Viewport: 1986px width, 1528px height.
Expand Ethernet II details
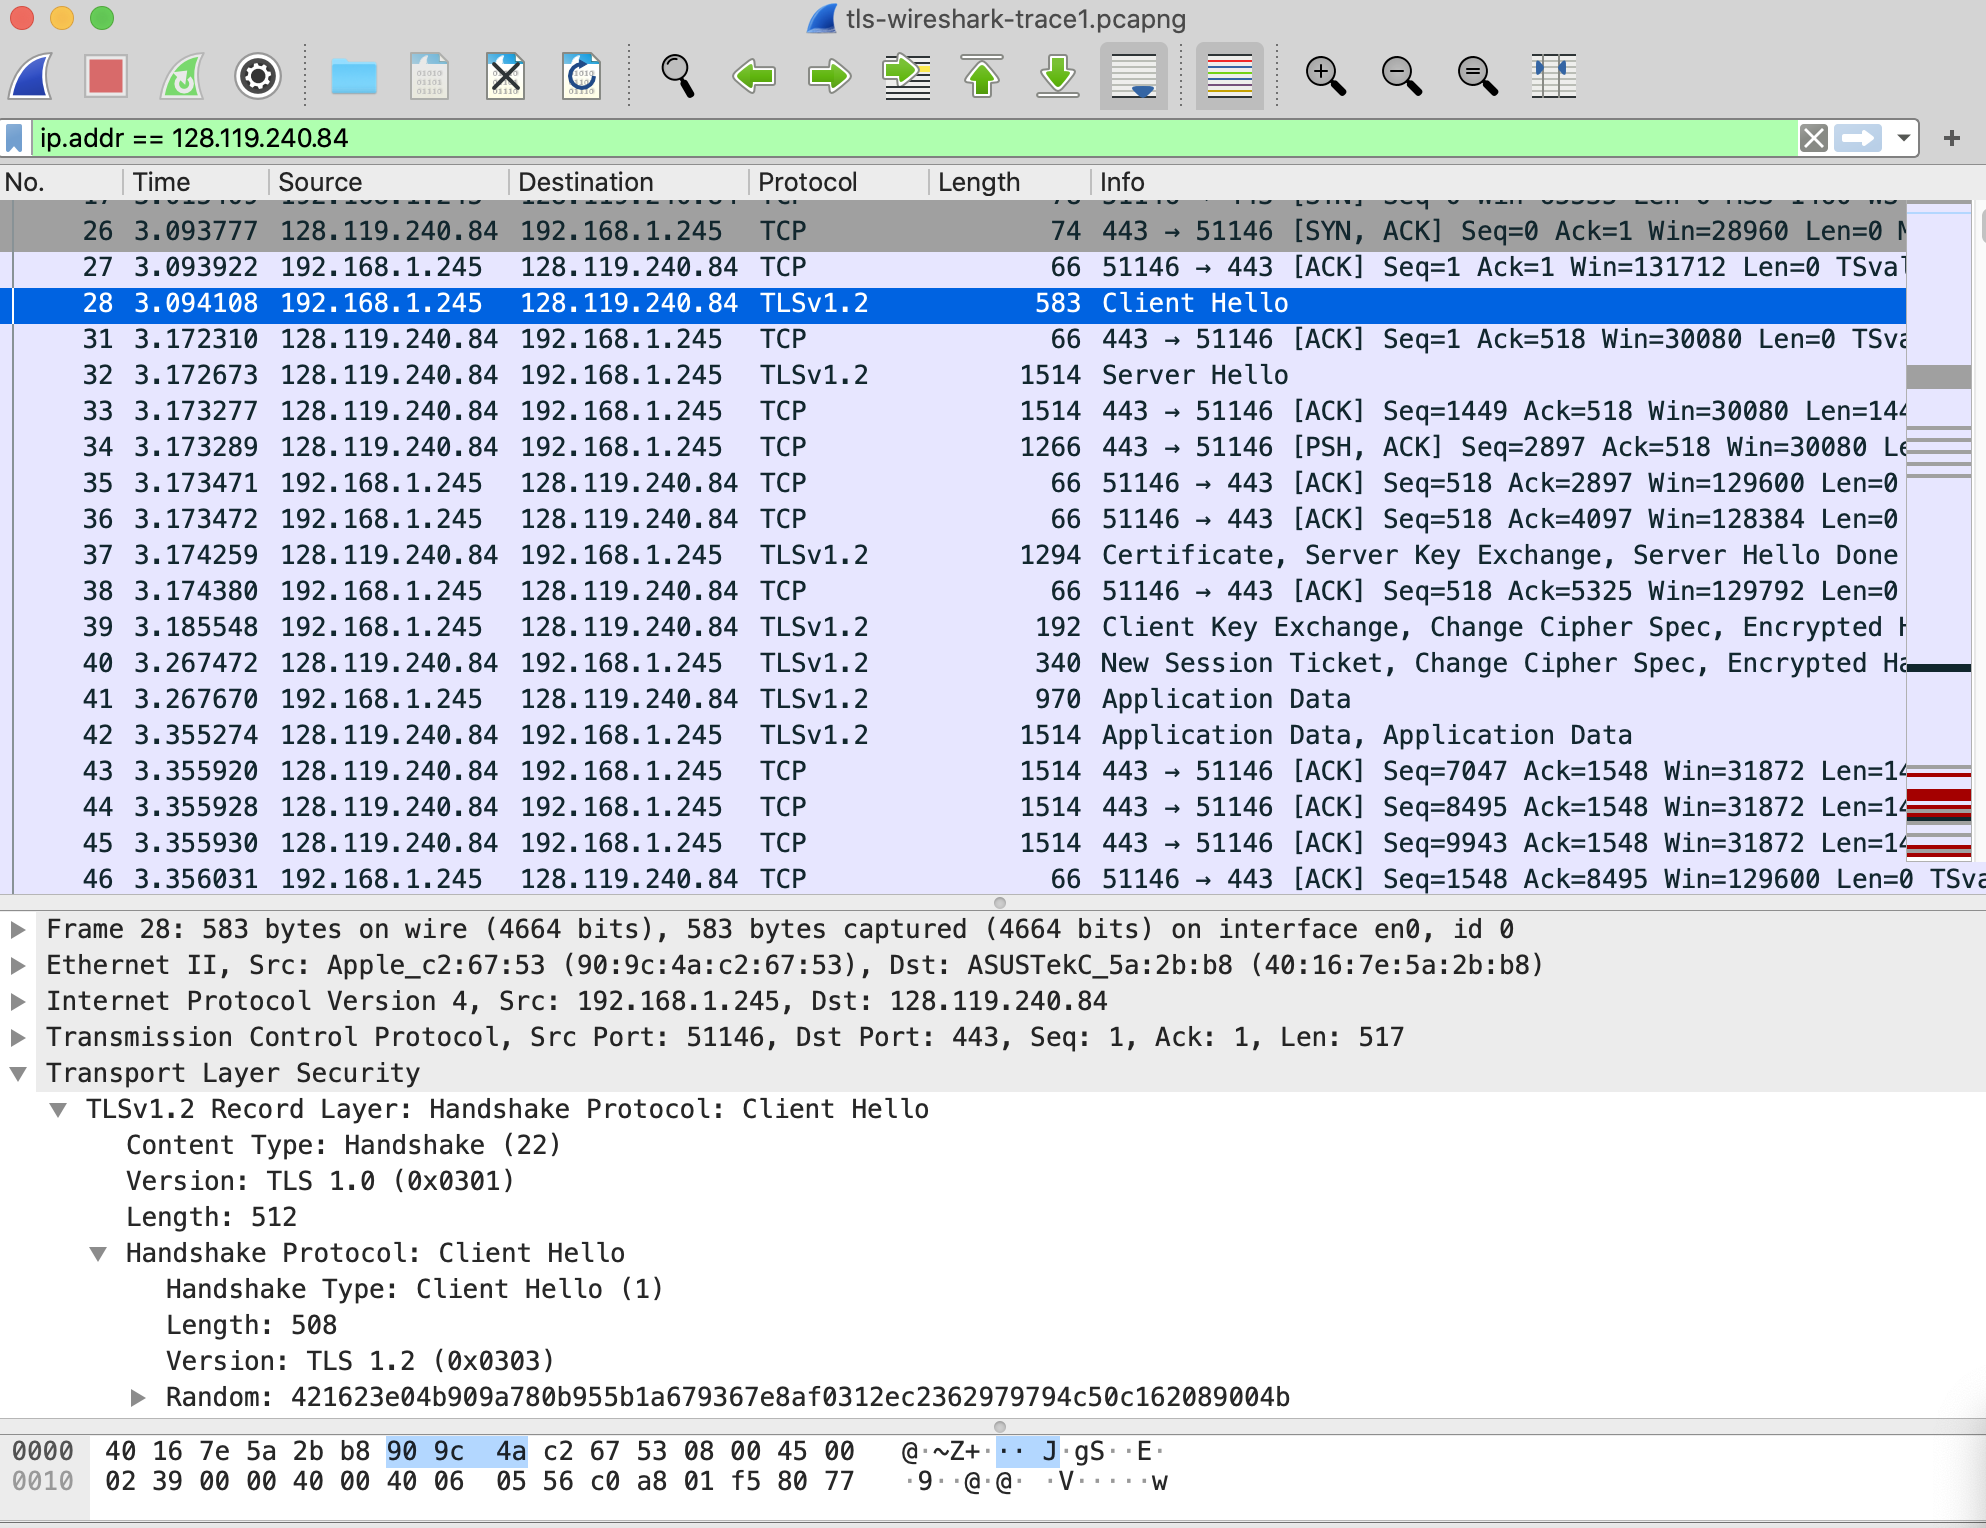point(18,966)
